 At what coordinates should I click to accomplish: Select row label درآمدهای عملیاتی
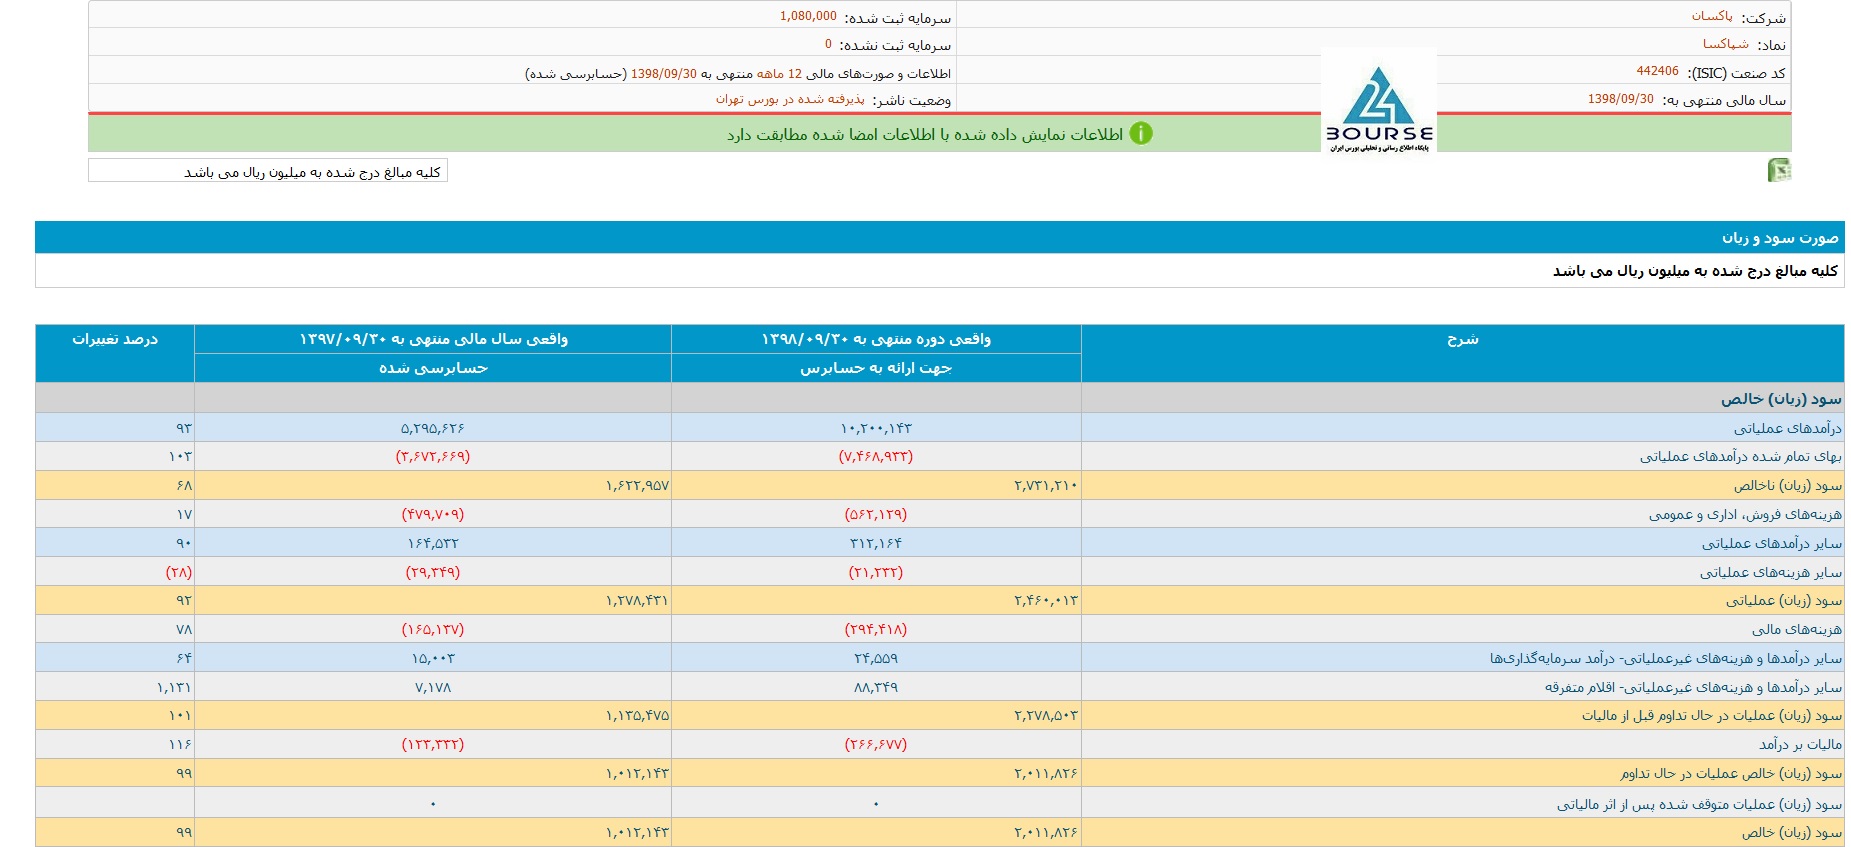click(1788, 428)
